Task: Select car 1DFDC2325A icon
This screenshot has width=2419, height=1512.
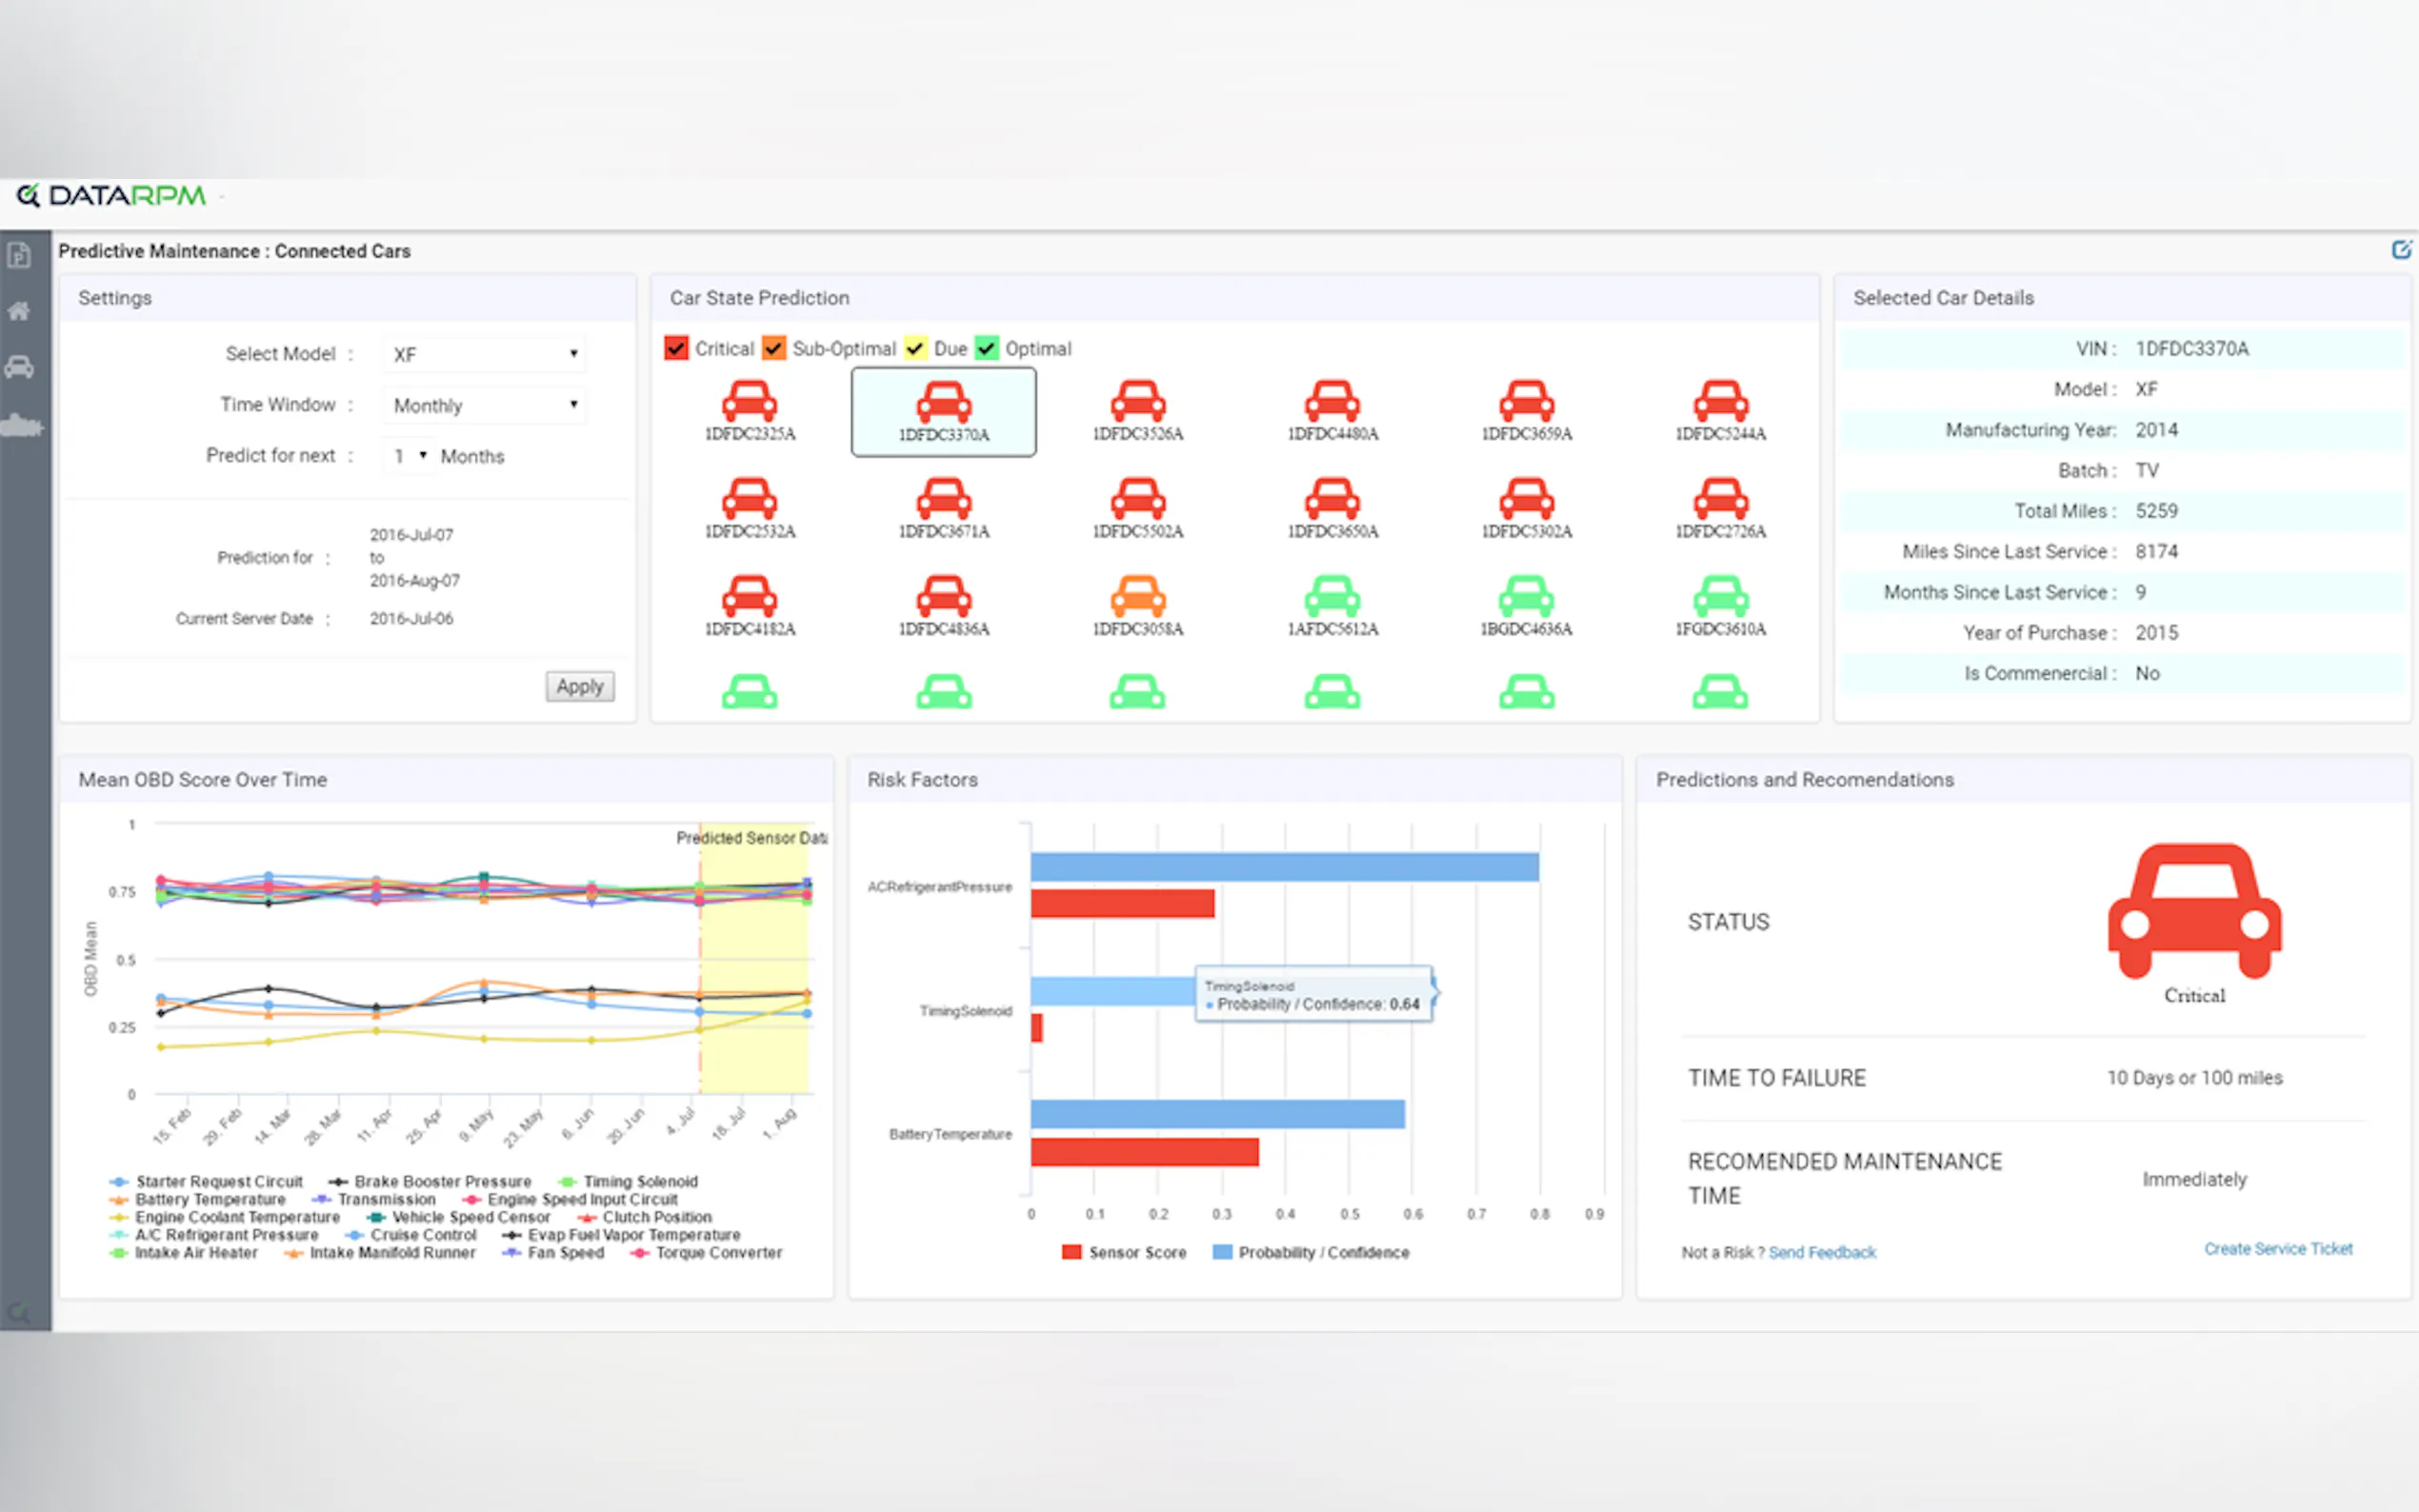Action: [x=749, y=402]
